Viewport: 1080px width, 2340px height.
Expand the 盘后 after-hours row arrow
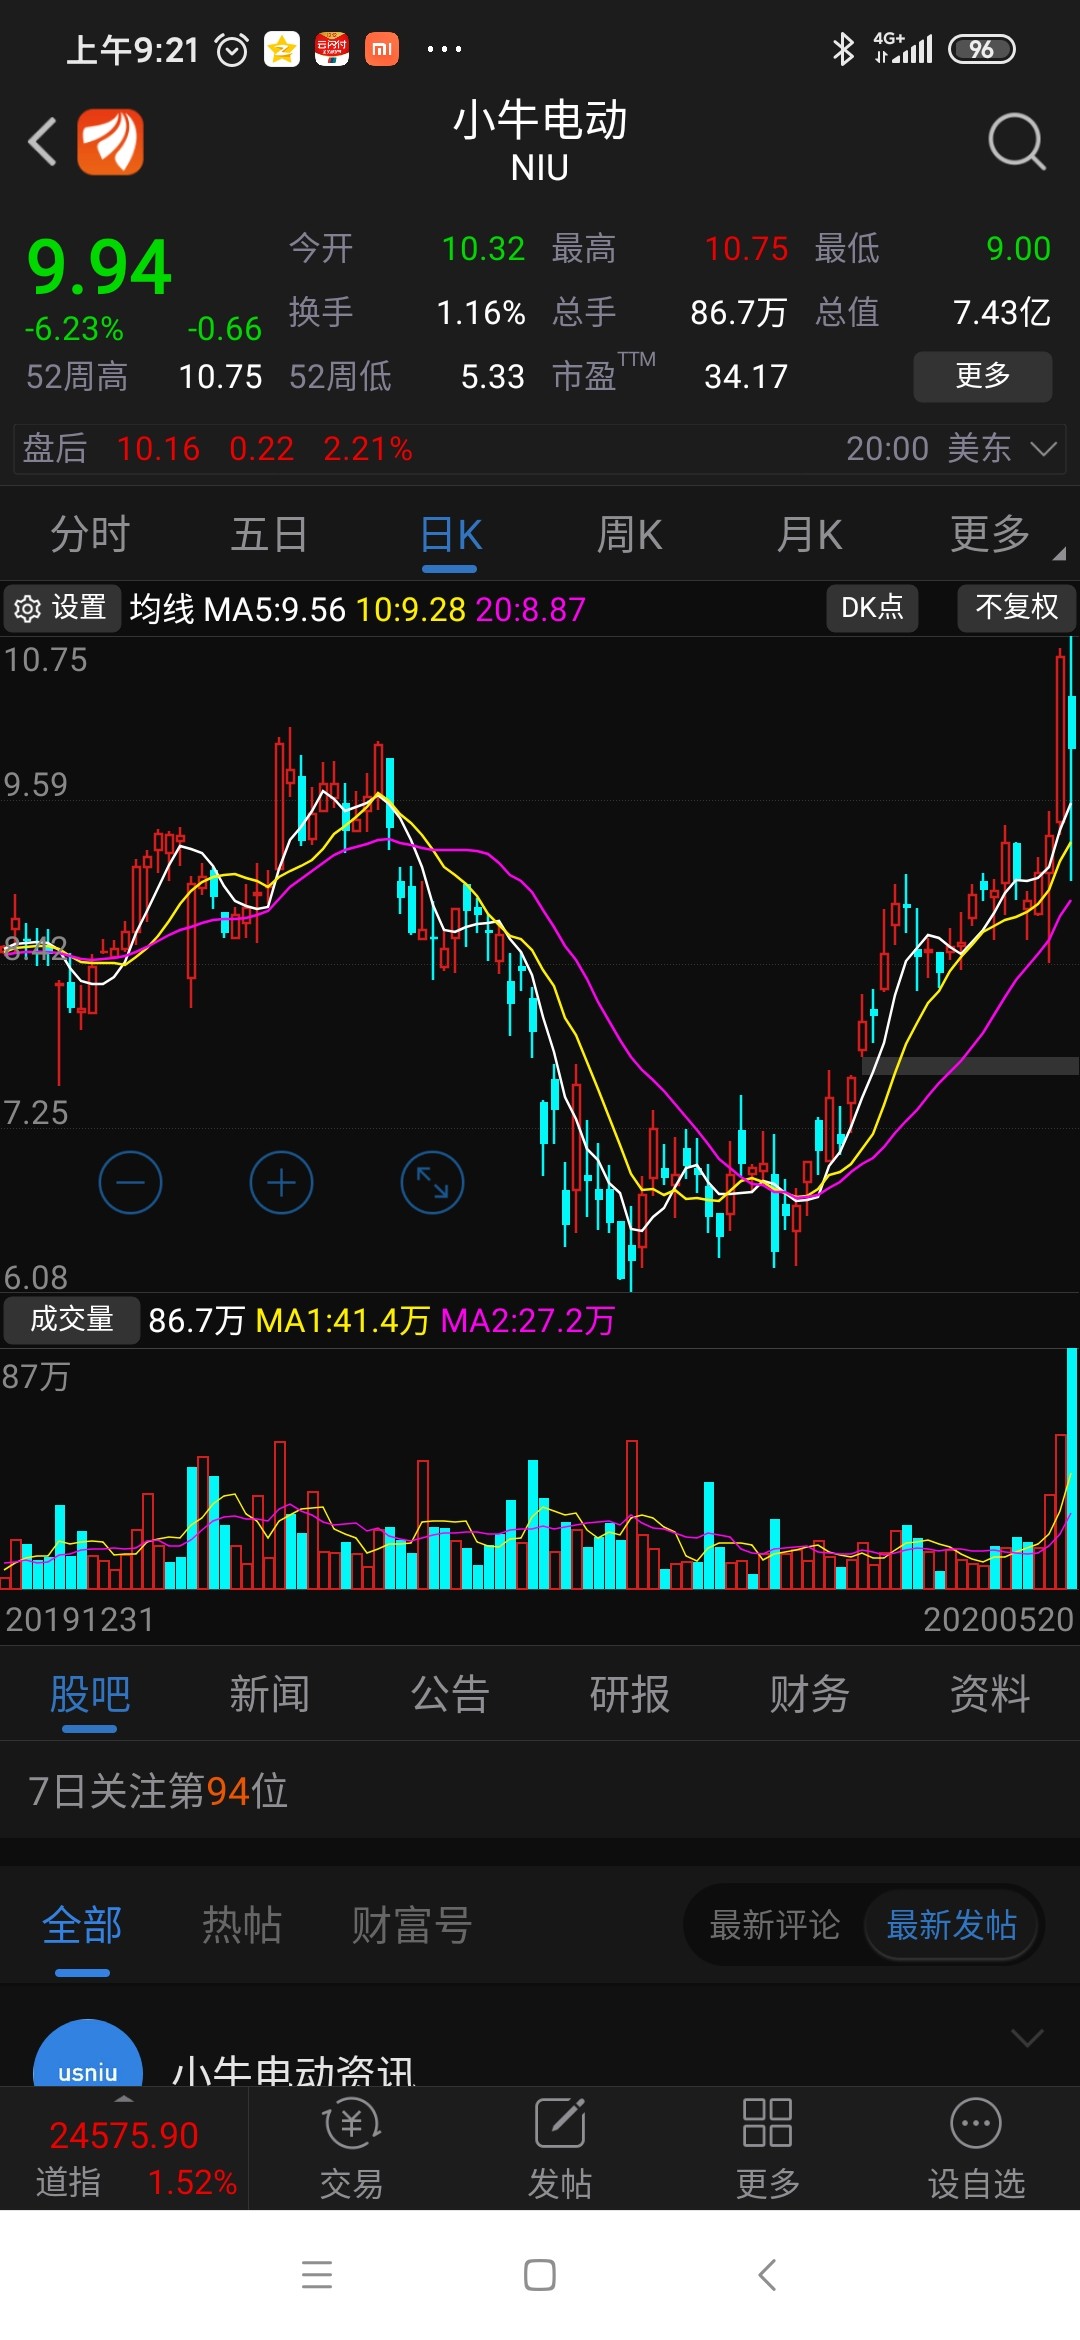[x=1043, y=448]
